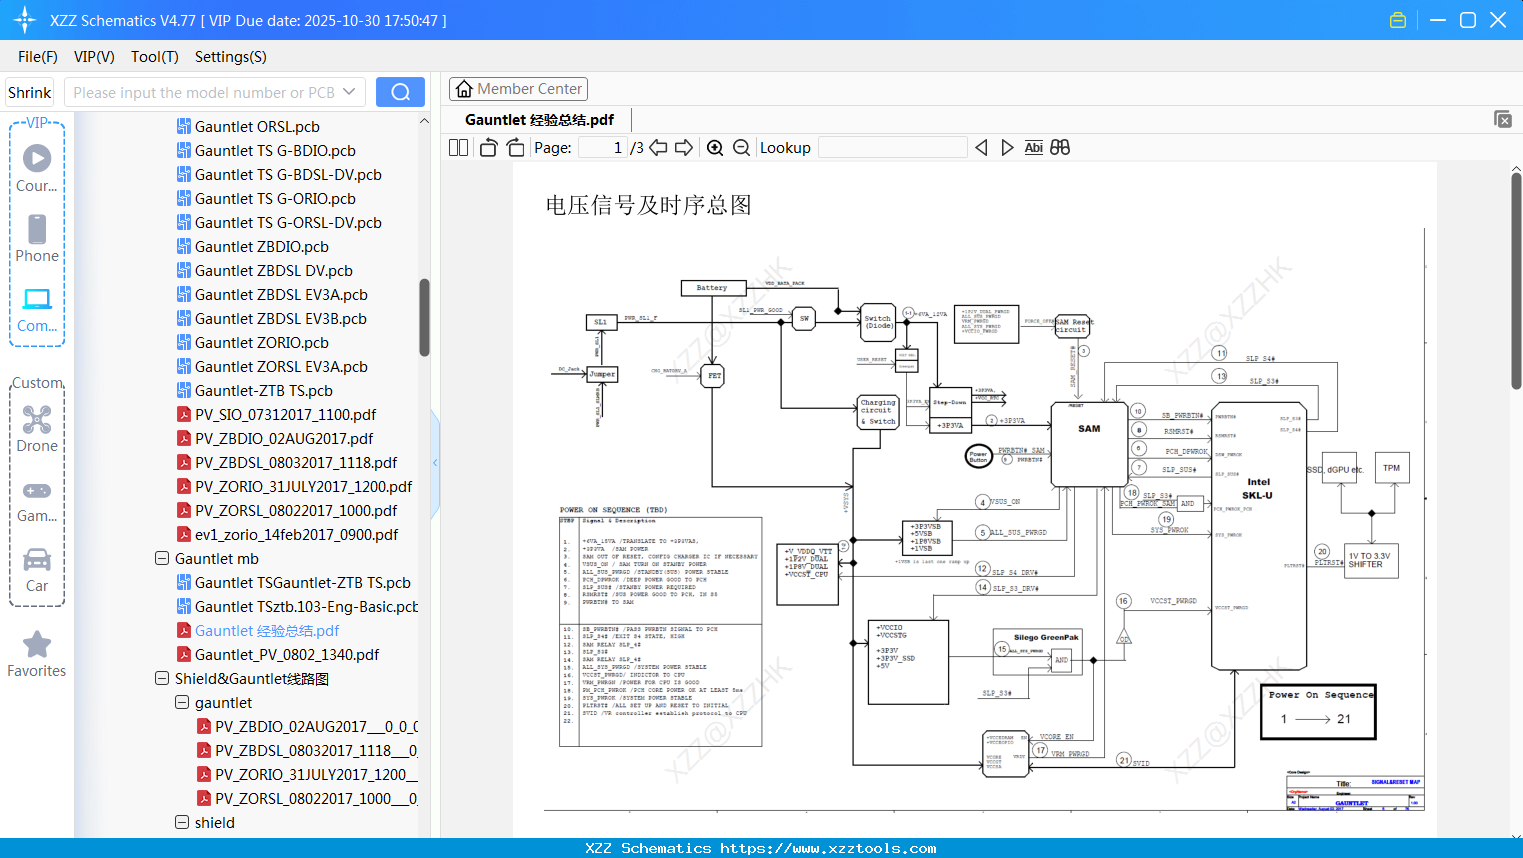The height and width of the screenshot is (858, 1523).
Task: Select the Phone category icon
Action: 37,238
